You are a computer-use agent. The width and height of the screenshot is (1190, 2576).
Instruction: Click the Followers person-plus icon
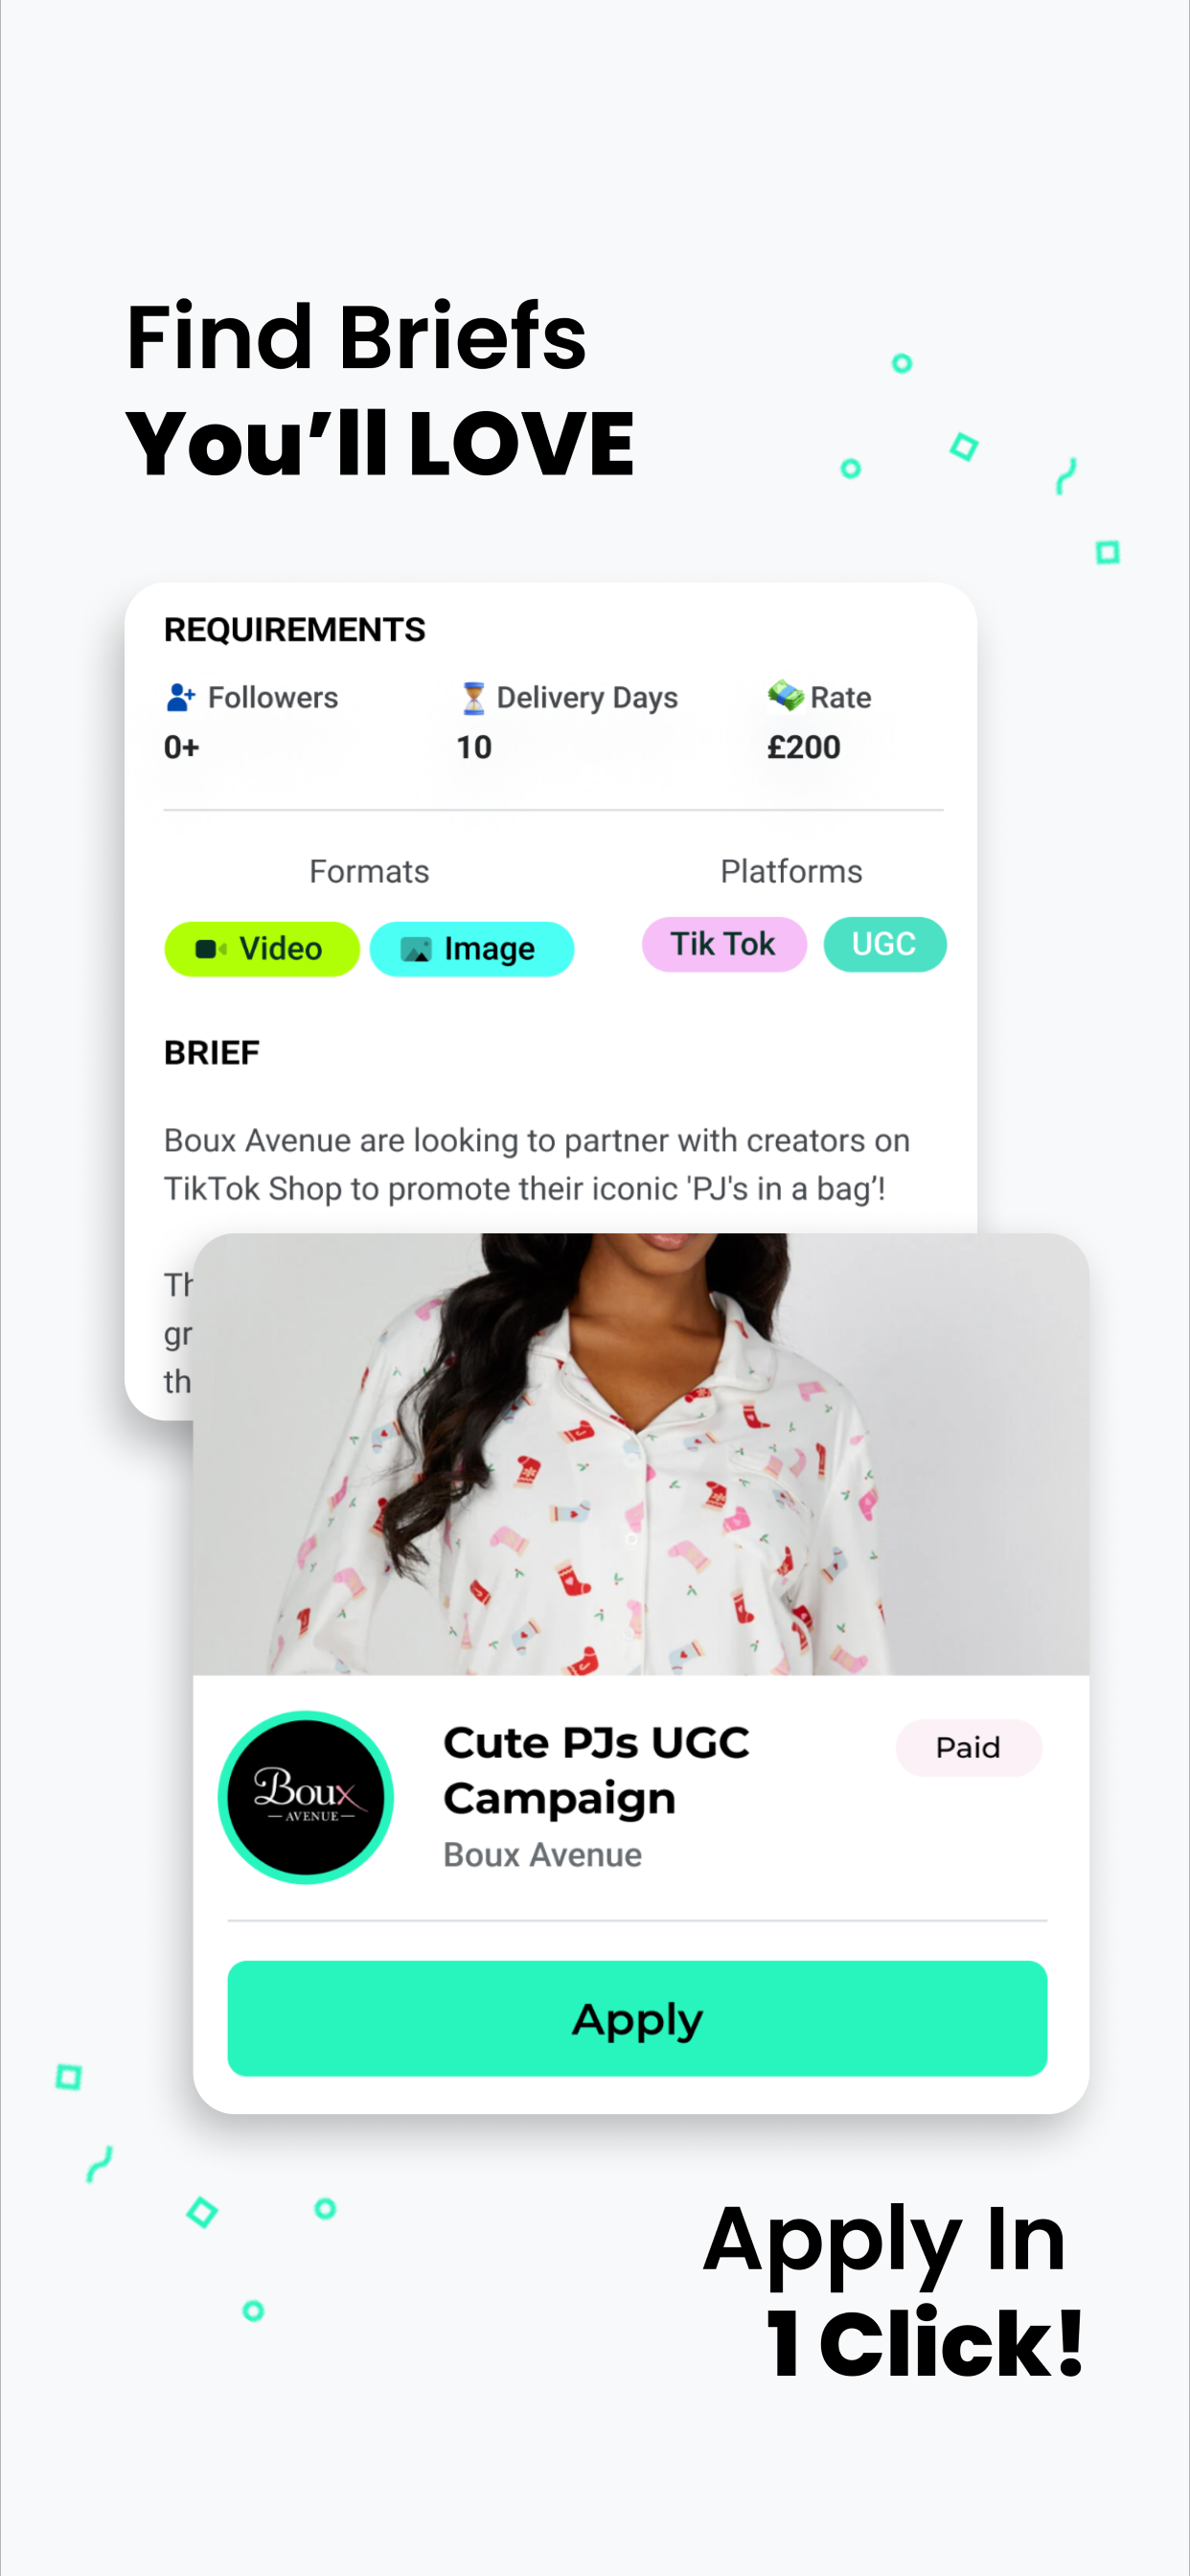(181, 697)
